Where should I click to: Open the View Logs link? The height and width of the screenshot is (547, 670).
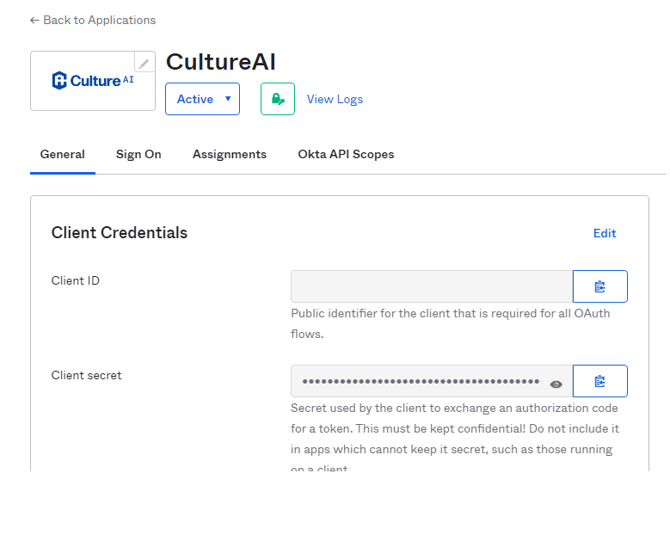coord(335,99)
